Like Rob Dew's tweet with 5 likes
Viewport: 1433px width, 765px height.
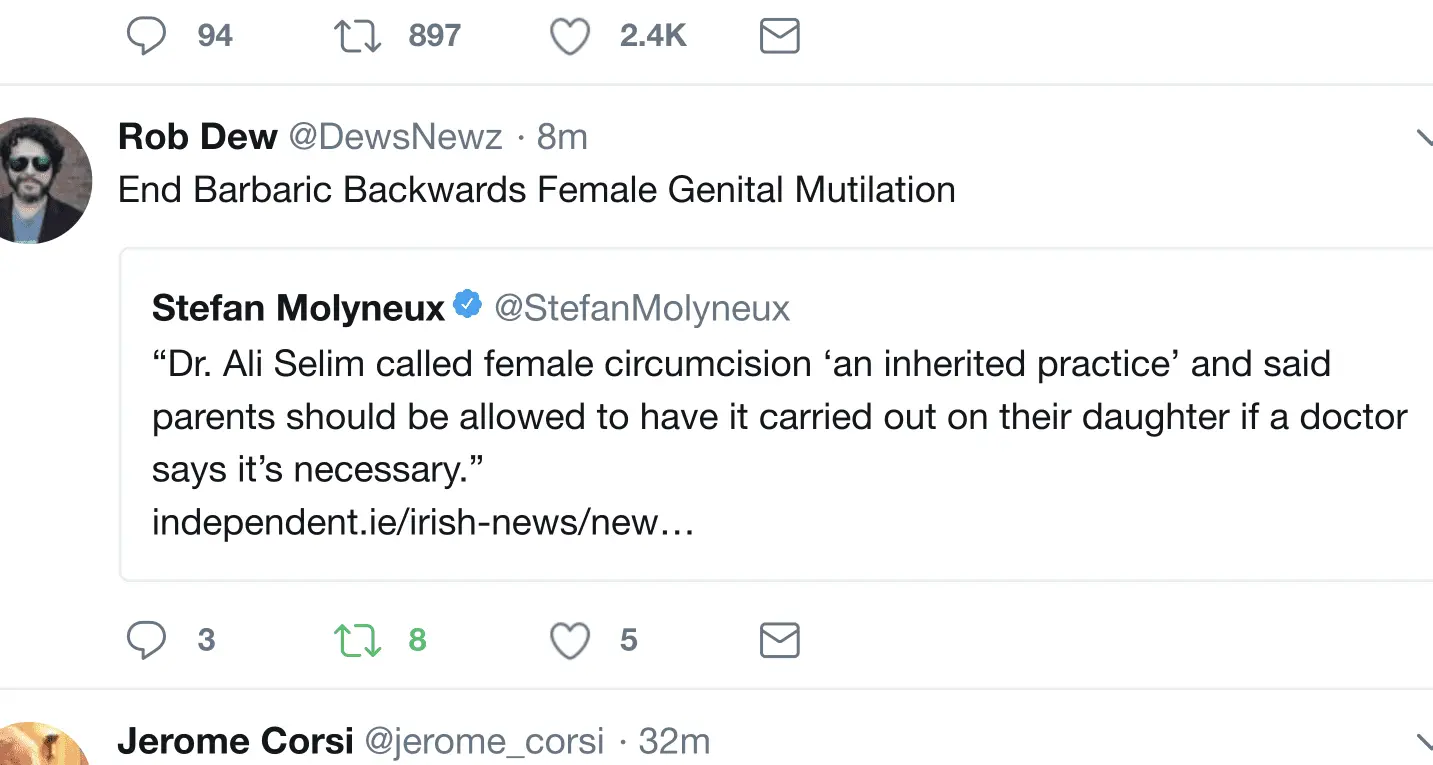point(570,640)
